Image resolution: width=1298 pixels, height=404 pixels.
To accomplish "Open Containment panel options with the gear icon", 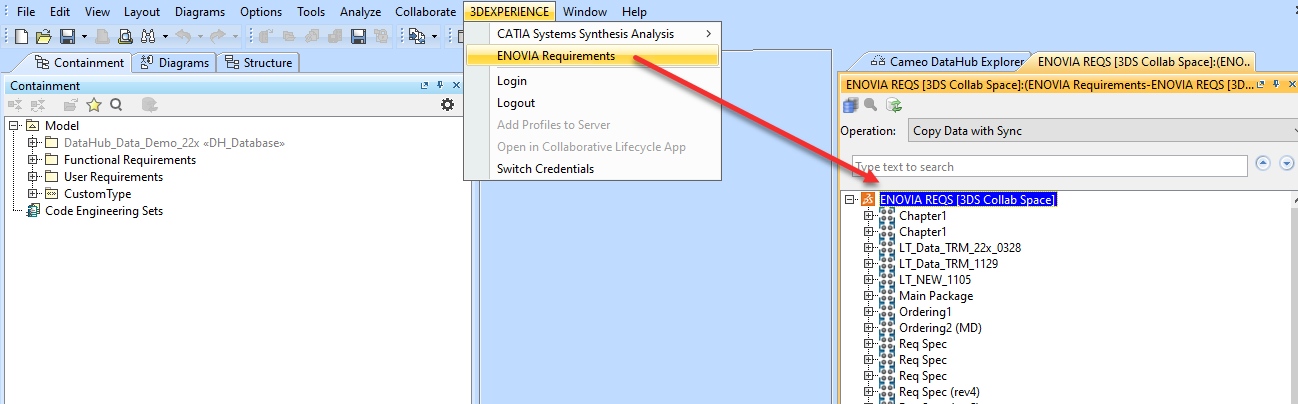I will (x=447, y=104).
